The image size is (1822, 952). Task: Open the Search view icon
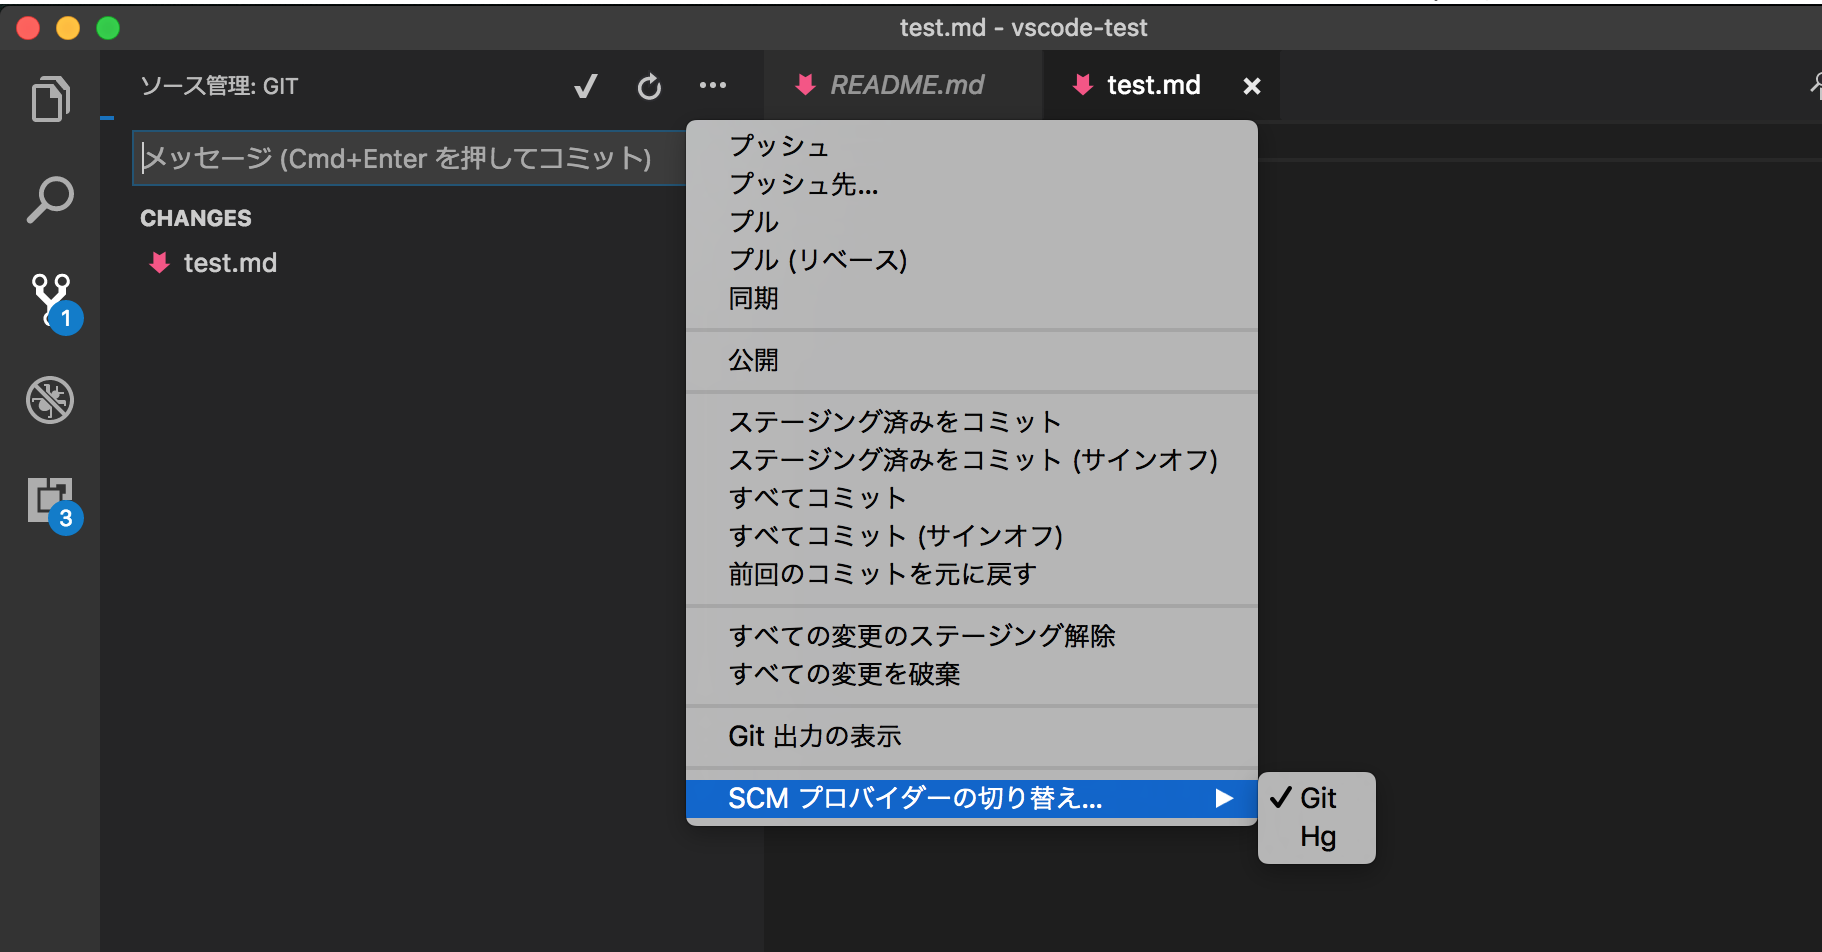[x=50, y=199]
